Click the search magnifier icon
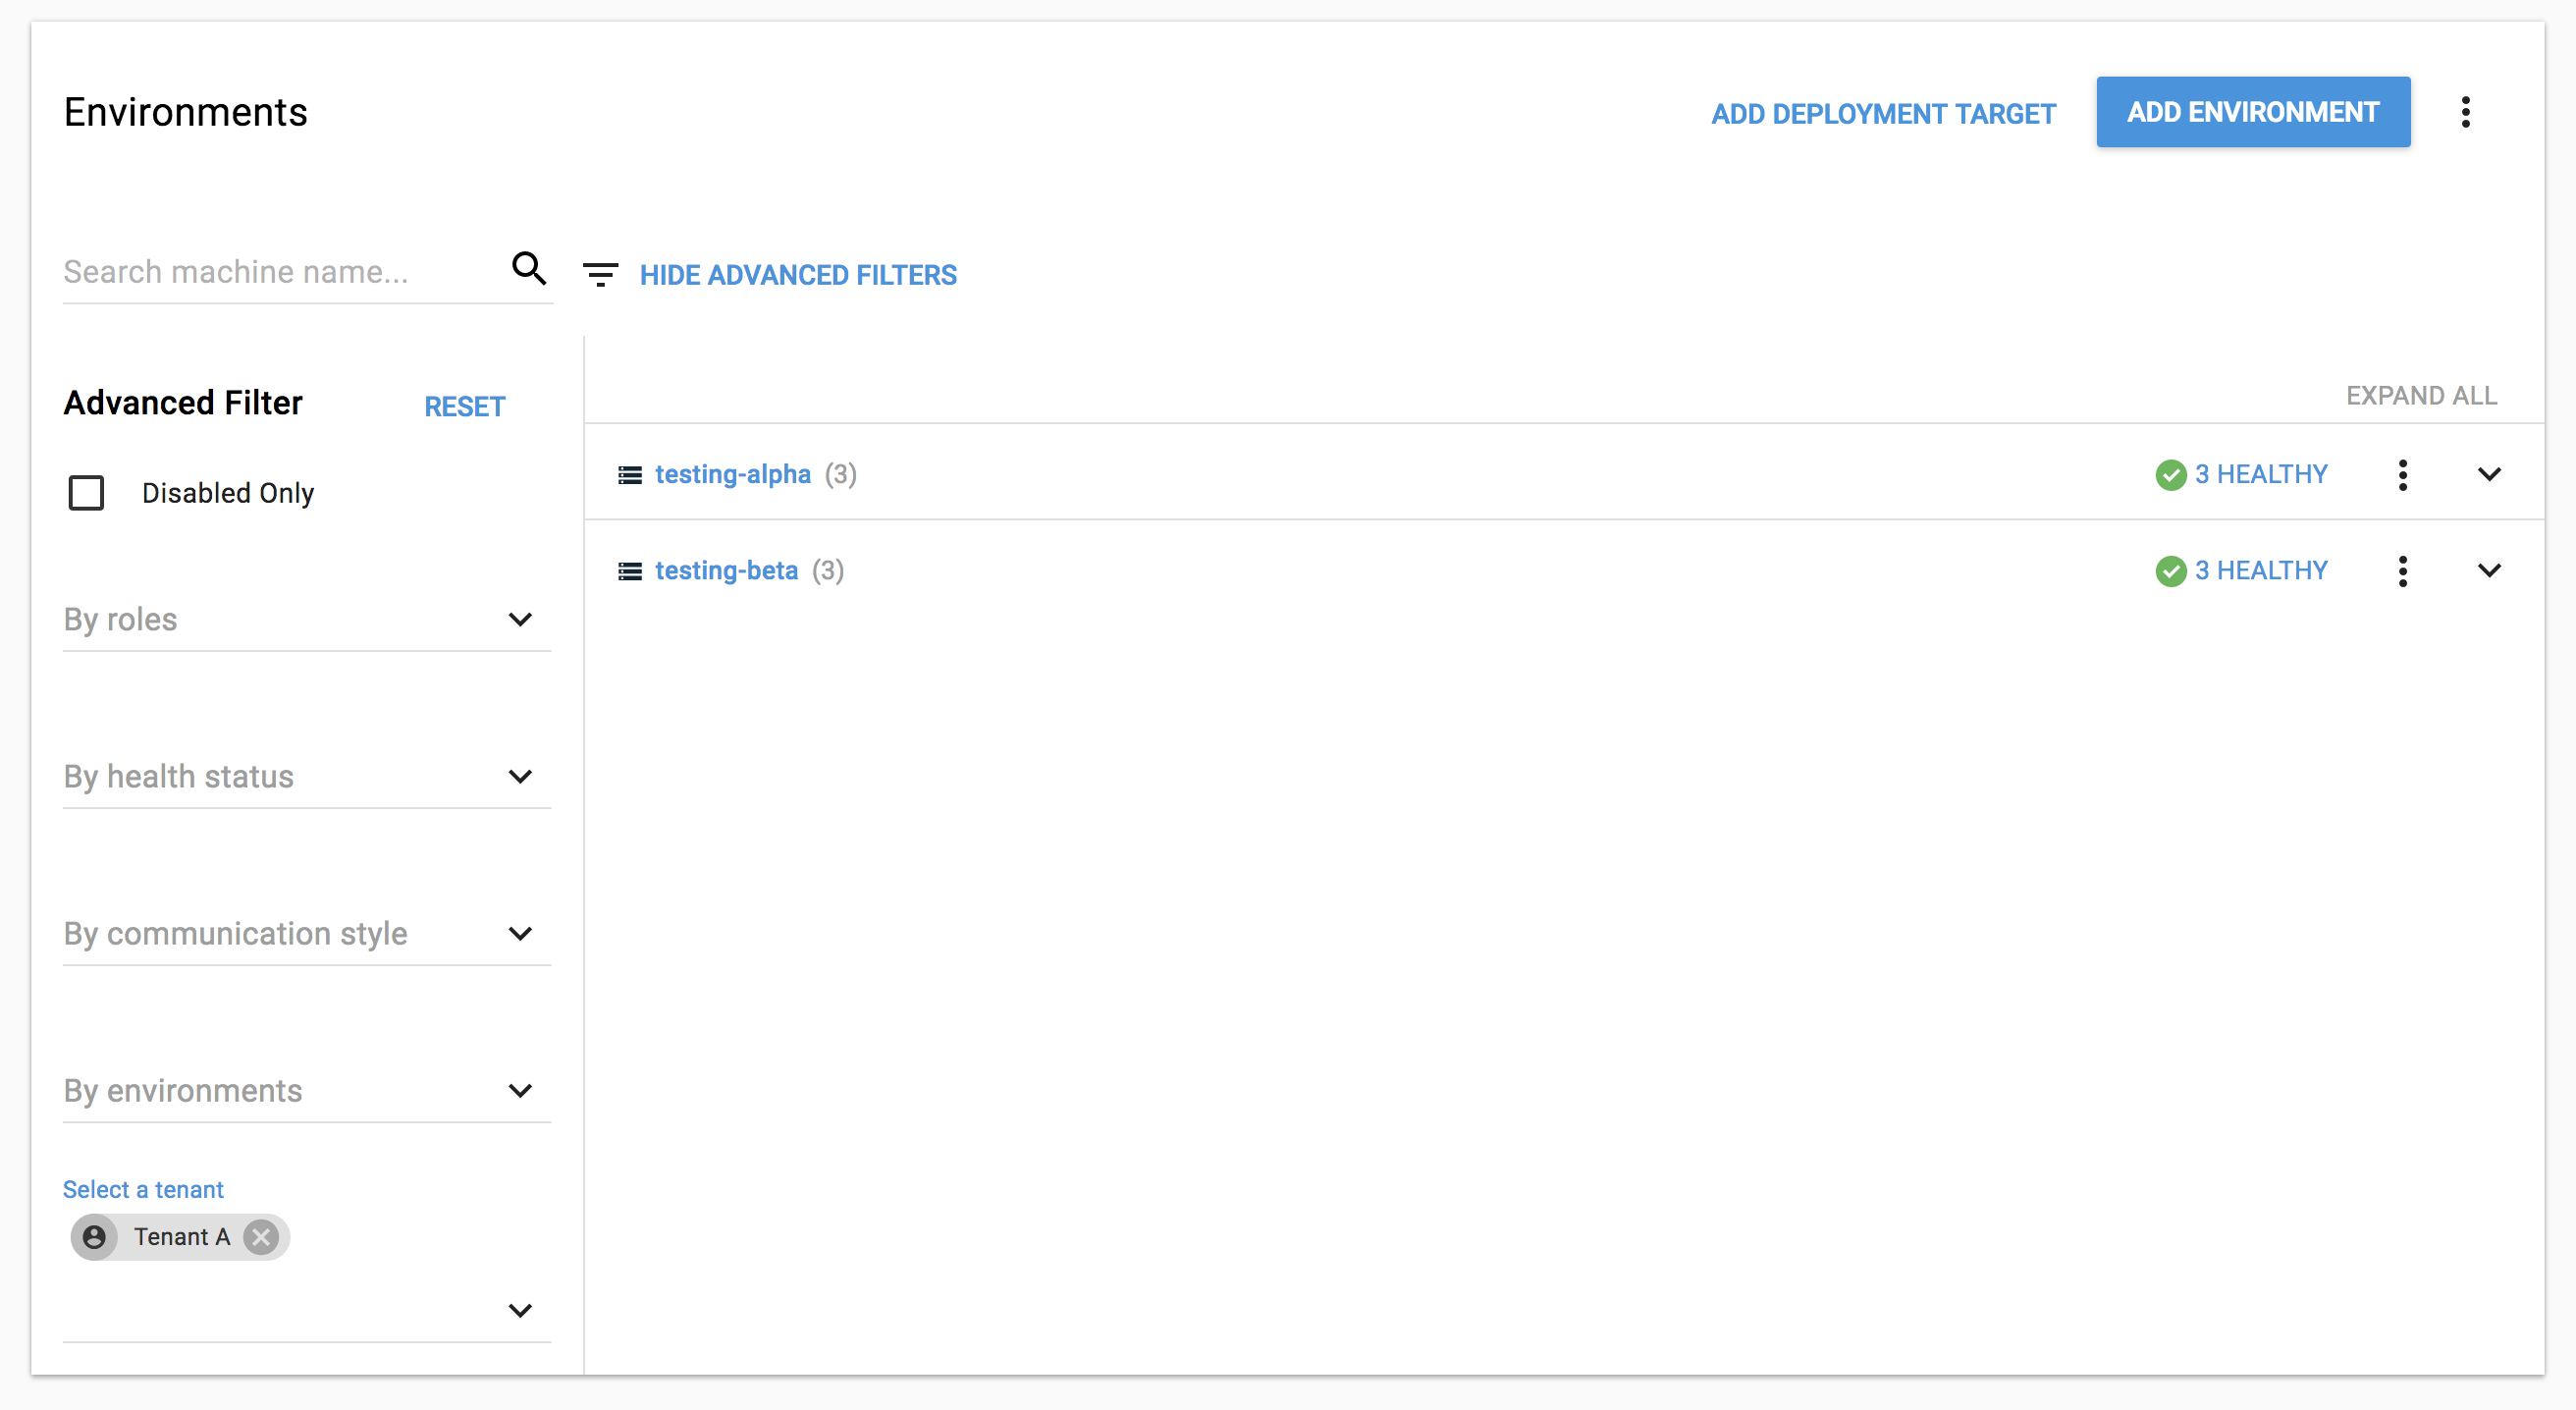The height and width of the screenshot is (1410, 2576). 529,269
